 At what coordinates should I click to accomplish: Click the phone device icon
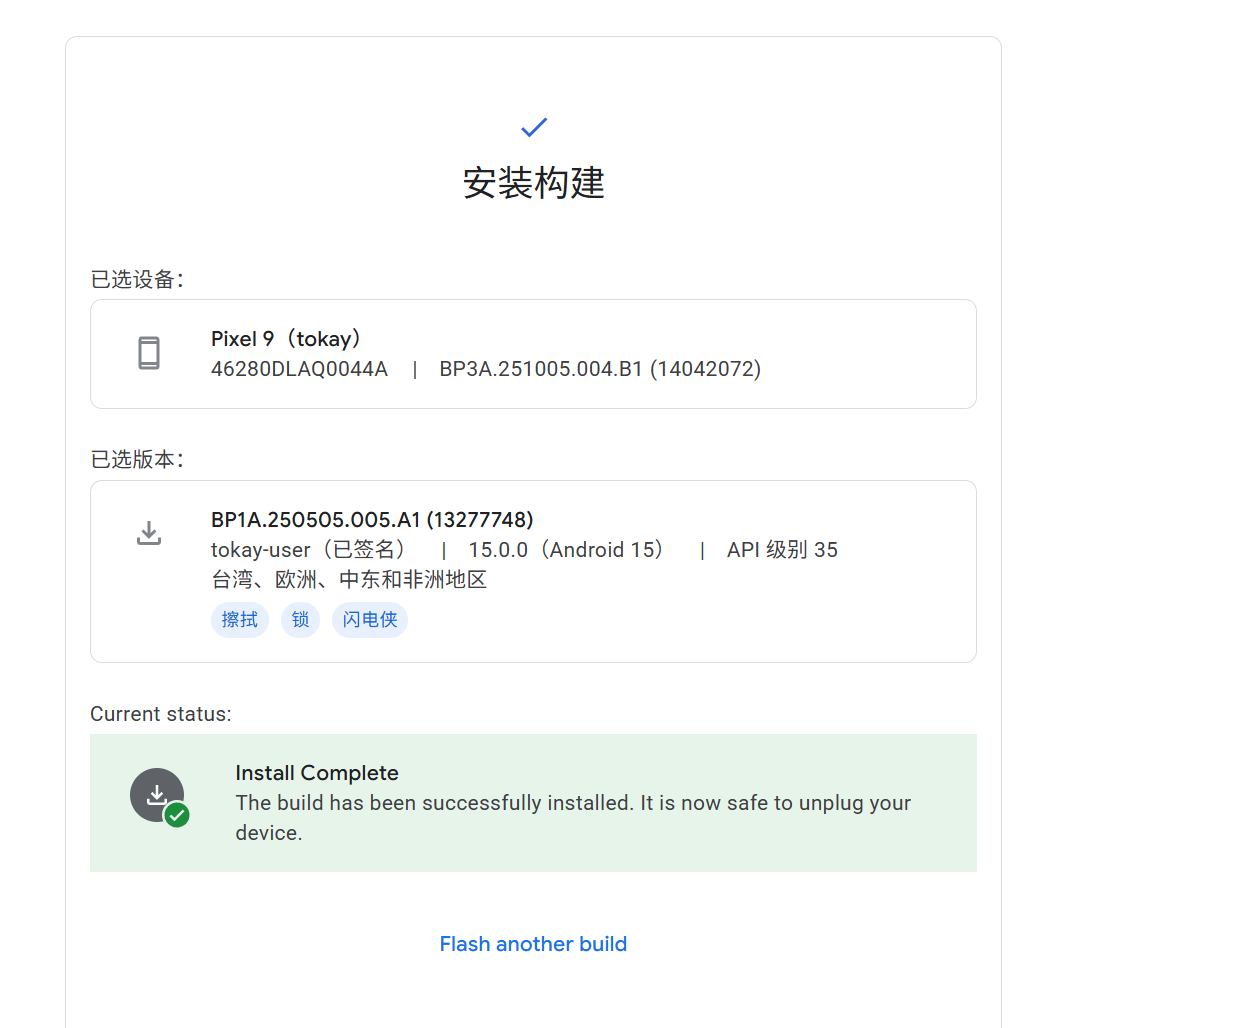(x=149, y=353)
